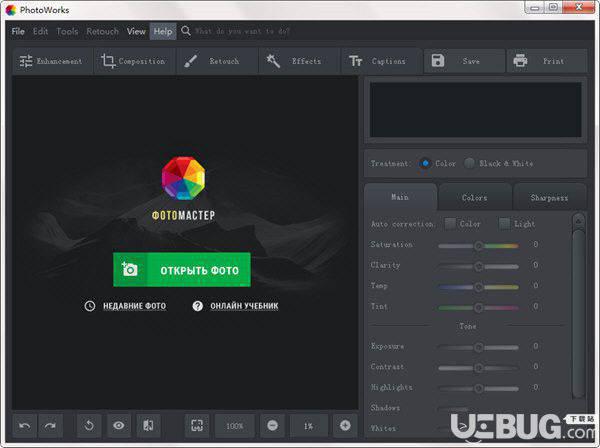Click the Clarity slider handle

tap(478, 266)
